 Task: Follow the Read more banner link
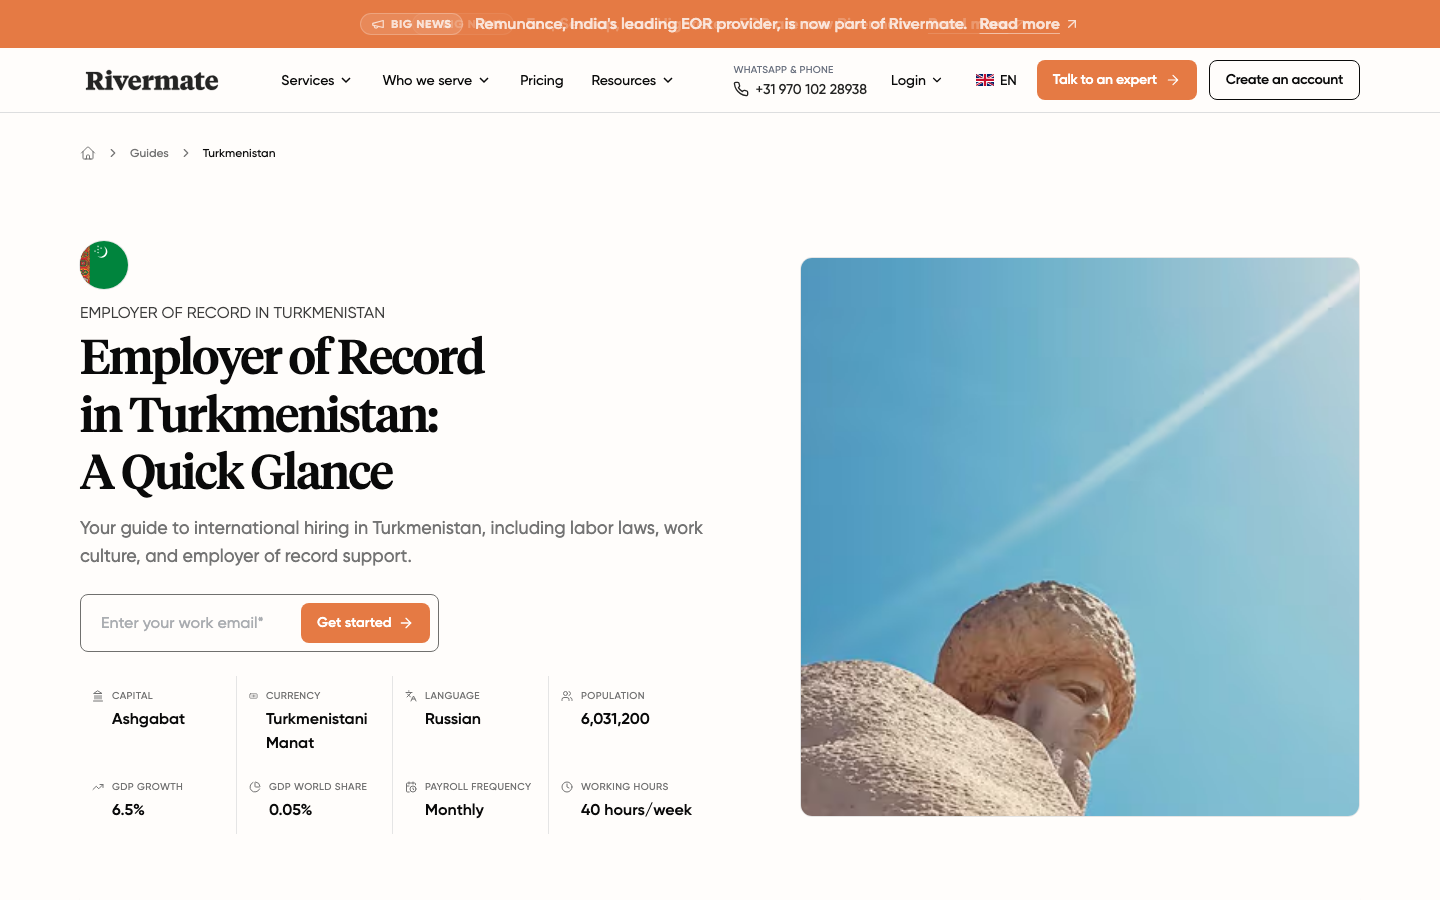pyautogui.click(x=1019, y=24)
